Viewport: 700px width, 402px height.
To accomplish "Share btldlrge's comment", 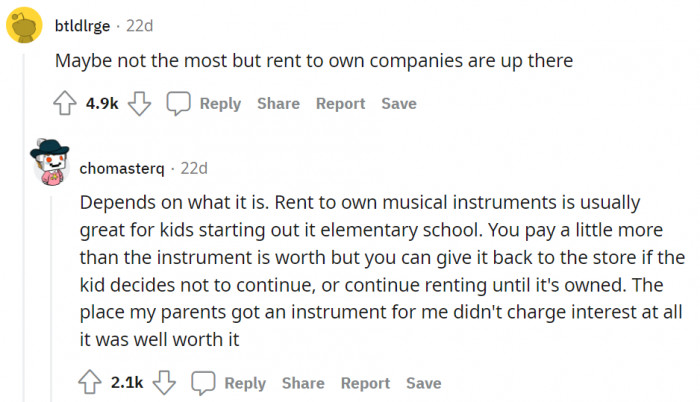I will [x=278, y=104].
